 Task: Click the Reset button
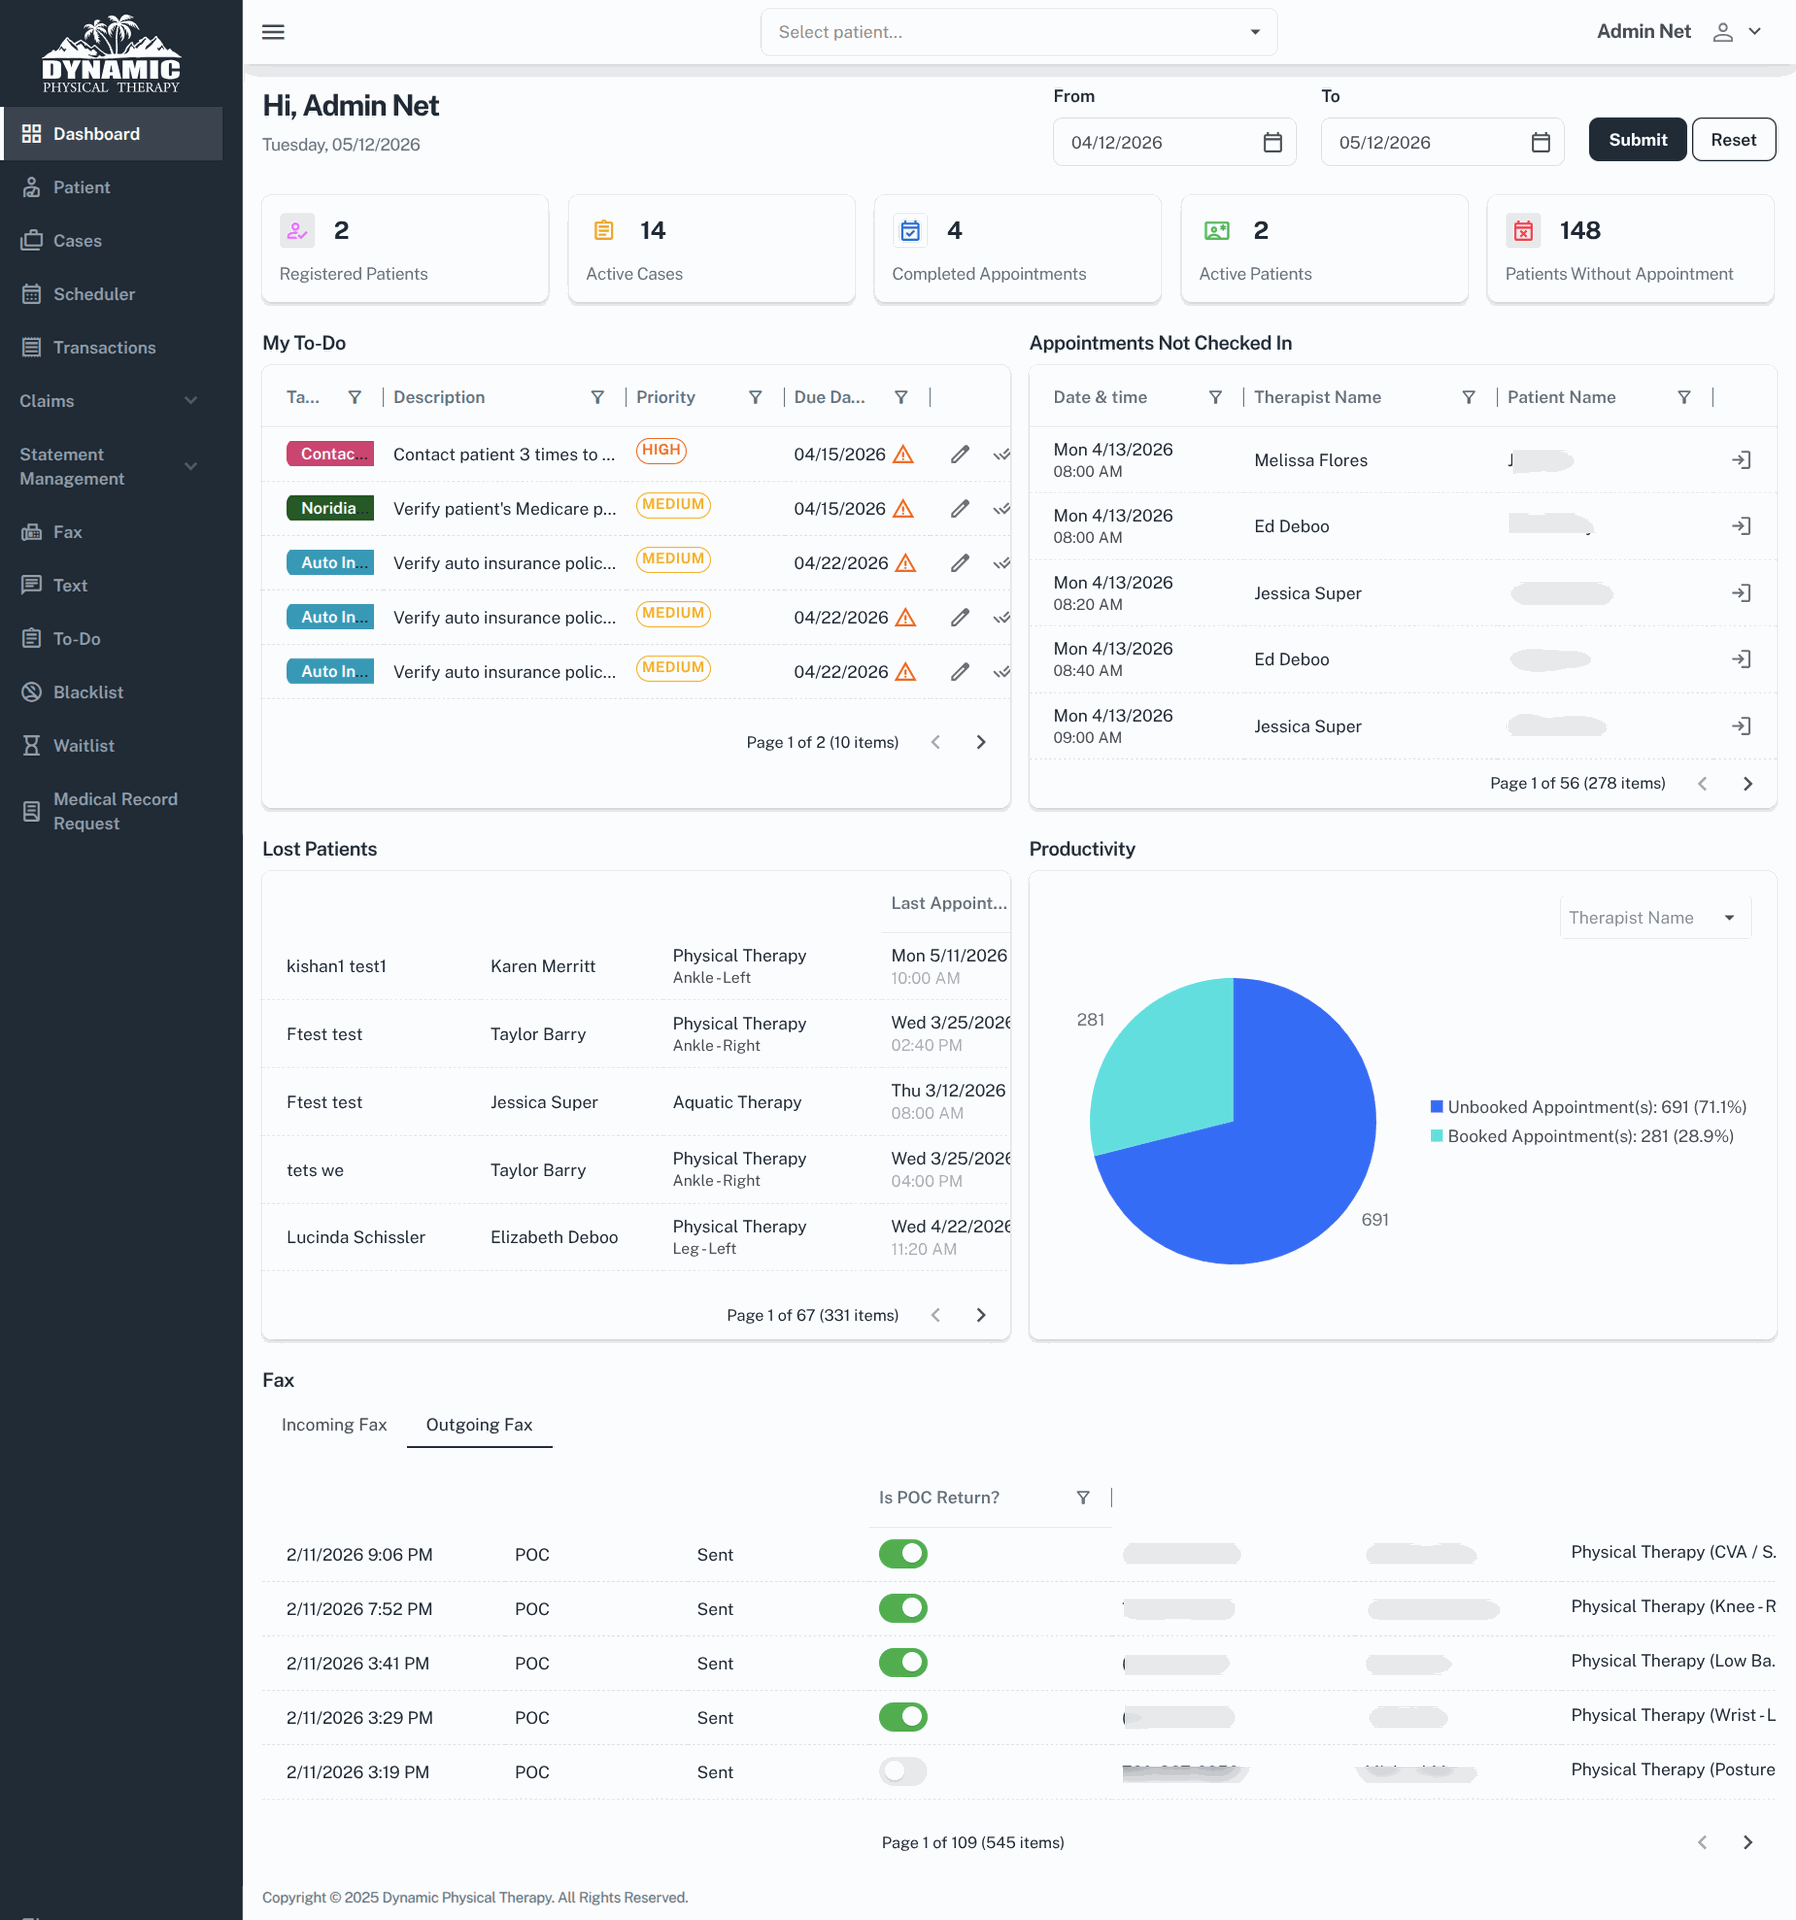click(1733, 140)
